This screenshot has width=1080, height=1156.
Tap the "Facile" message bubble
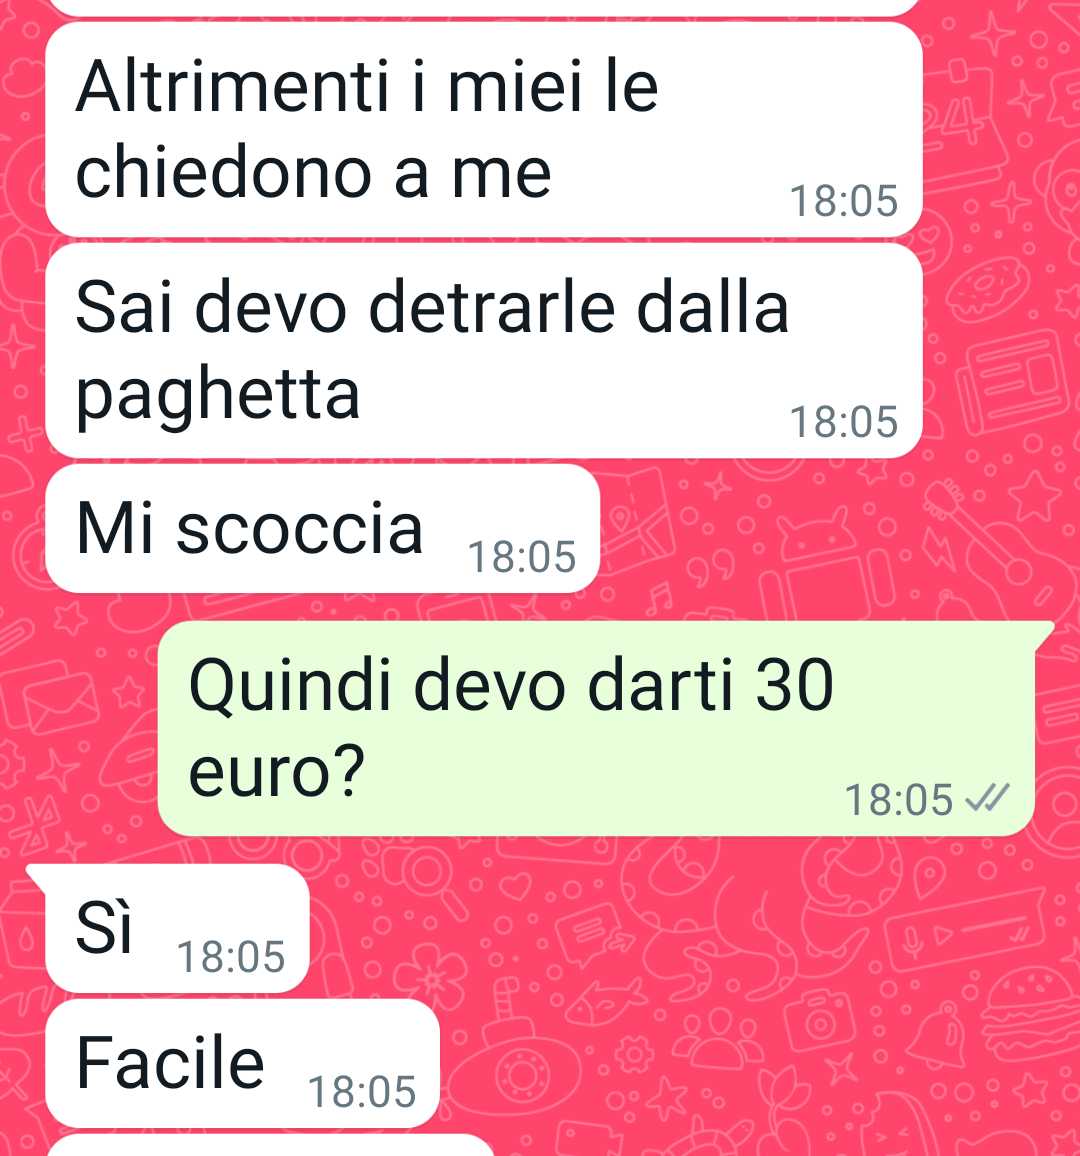click(243, 1063)
